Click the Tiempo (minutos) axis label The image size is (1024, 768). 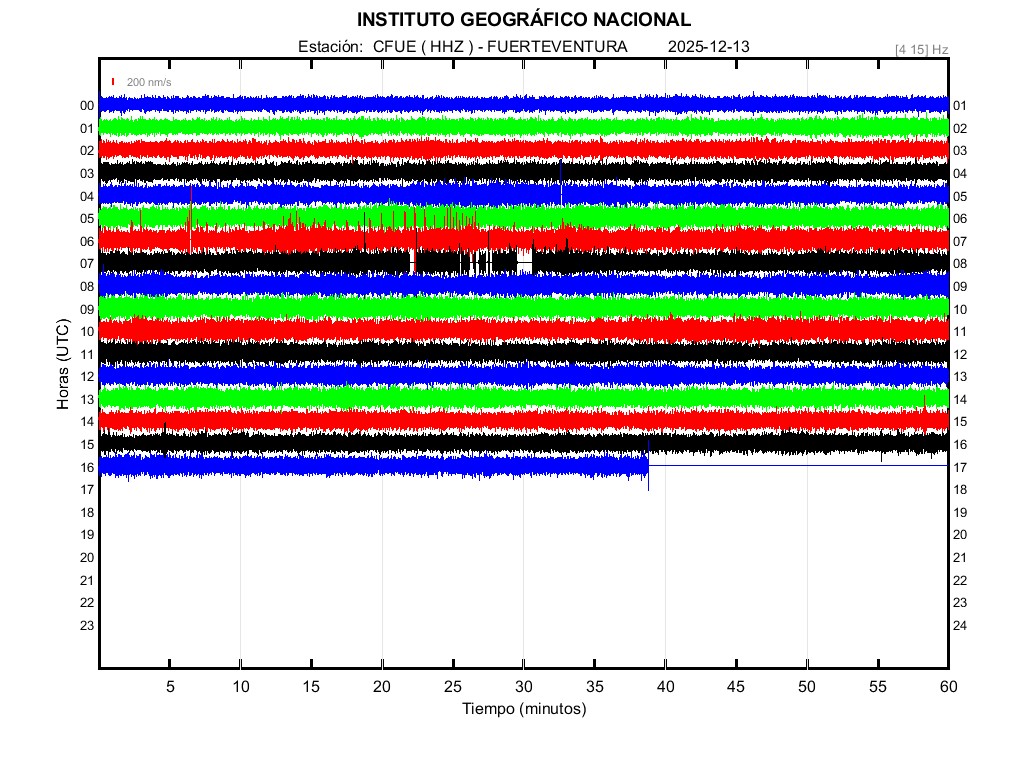pos(523,709)
